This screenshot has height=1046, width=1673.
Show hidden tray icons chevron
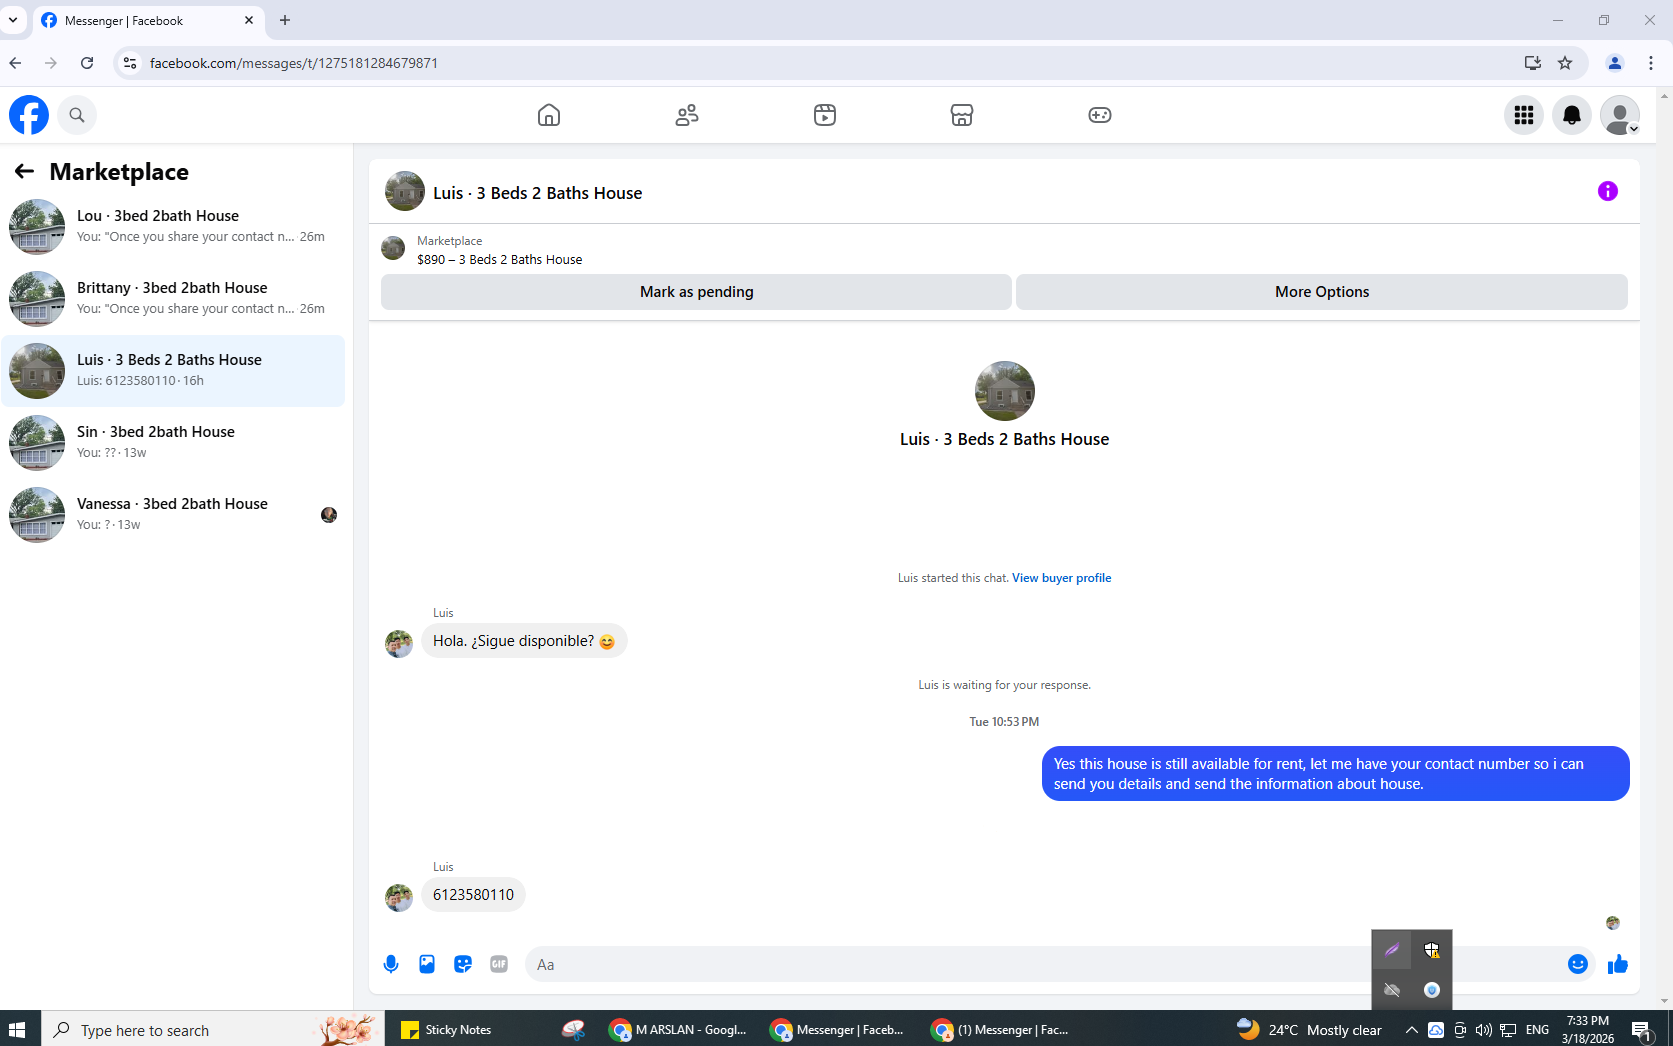click(x=1411, y=1030)
